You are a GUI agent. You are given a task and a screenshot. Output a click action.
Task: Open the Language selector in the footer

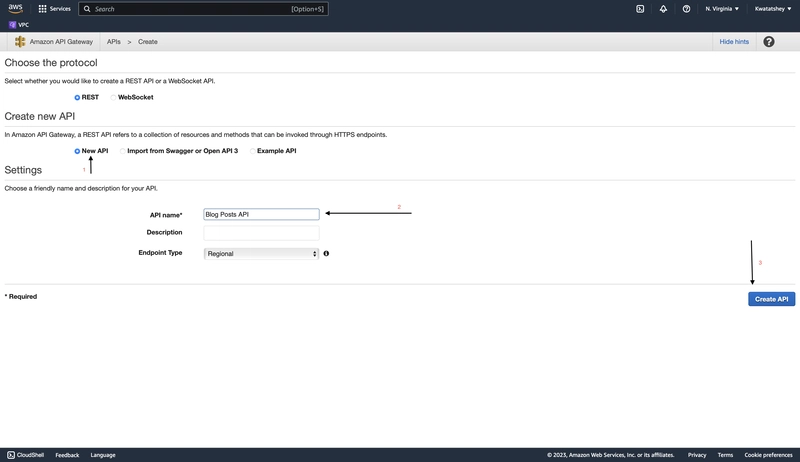pos(103,455)
